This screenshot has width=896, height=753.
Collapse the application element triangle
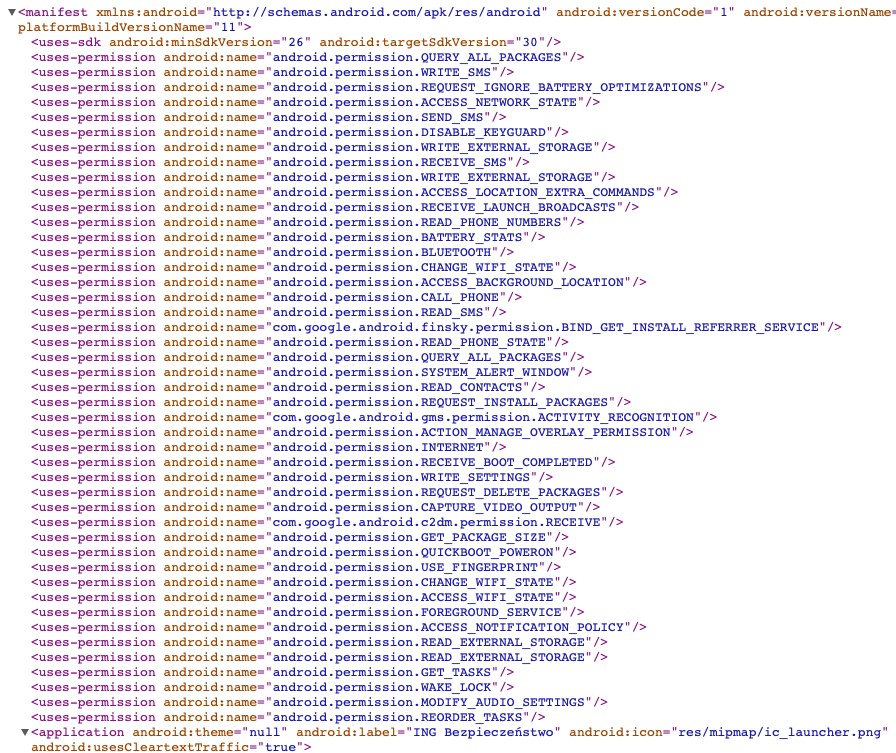[x=24, y=732]
